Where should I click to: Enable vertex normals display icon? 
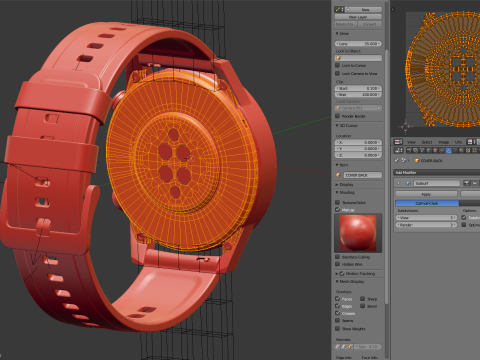tap(337, 347)
